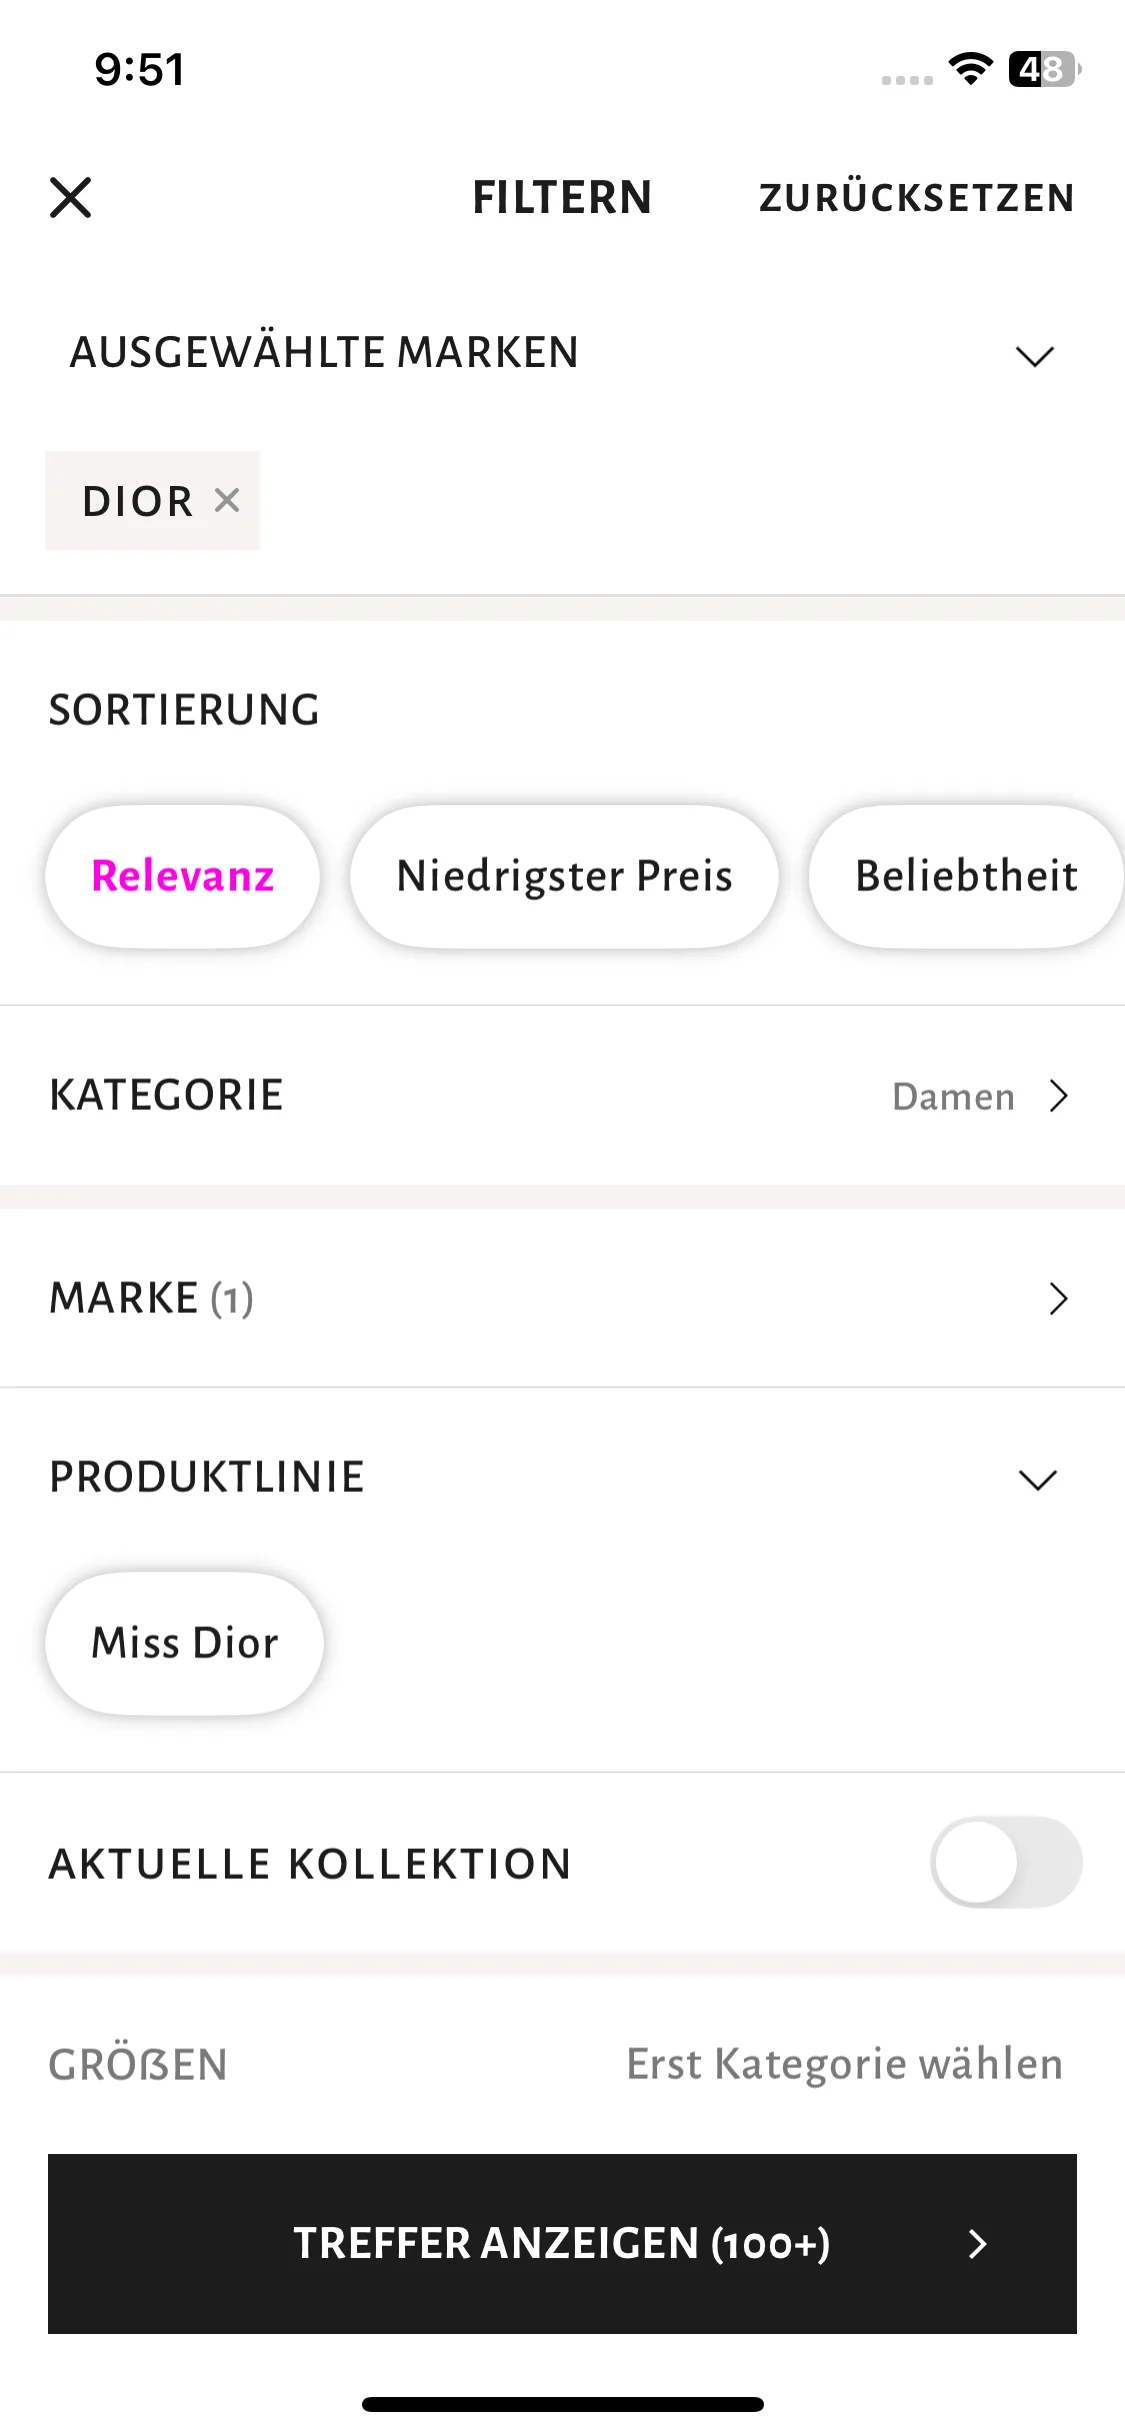Tap the battery indicator icon
This screenshot has width=1125, height=2436.
click(1044, 69)
